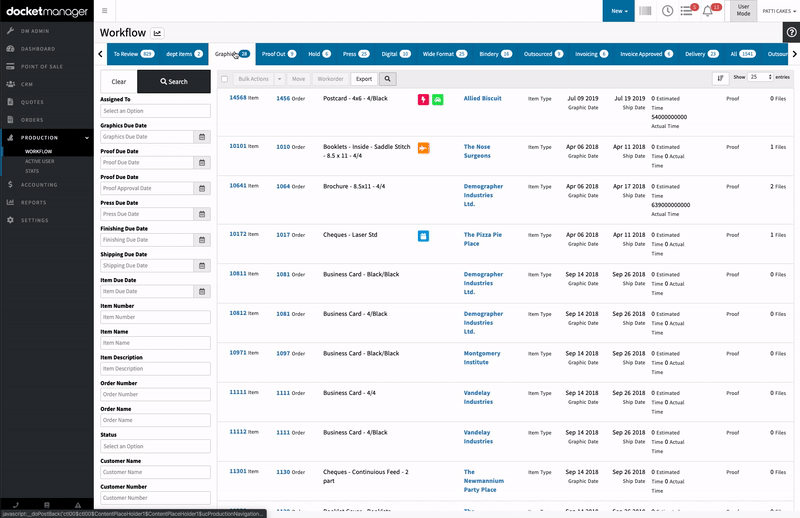
Task: Open the Accounting dollar icon
Action: 10,185
